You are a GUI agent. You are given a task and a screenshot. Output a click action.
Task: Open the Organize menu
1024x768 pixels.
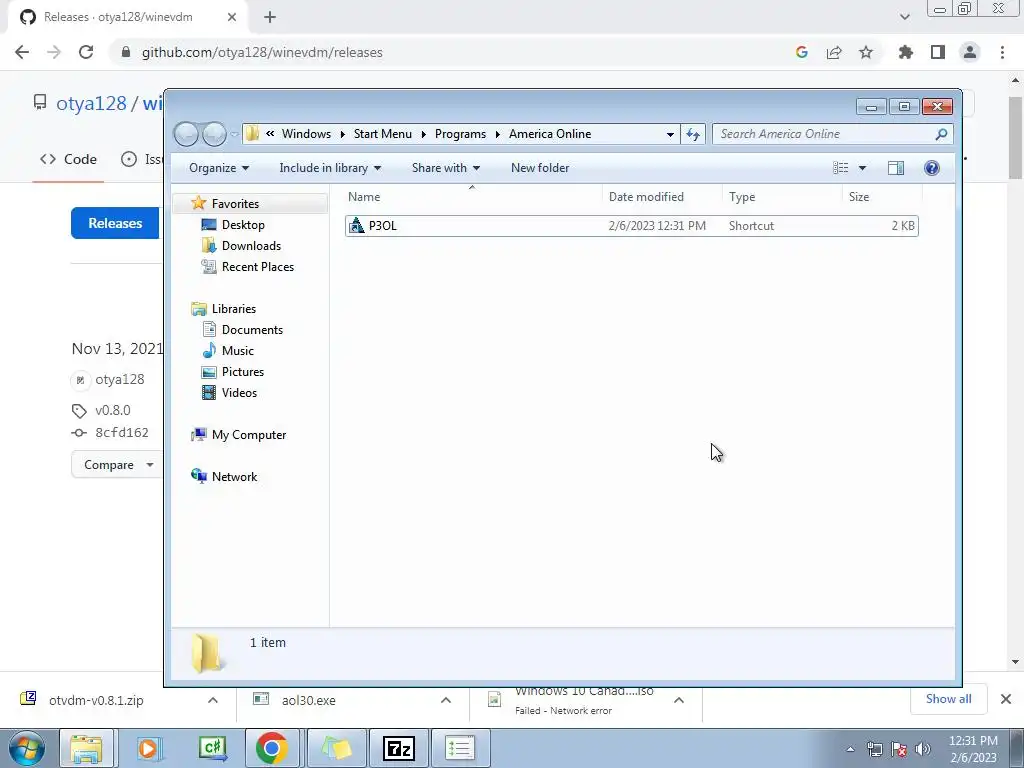coord(219,168)
